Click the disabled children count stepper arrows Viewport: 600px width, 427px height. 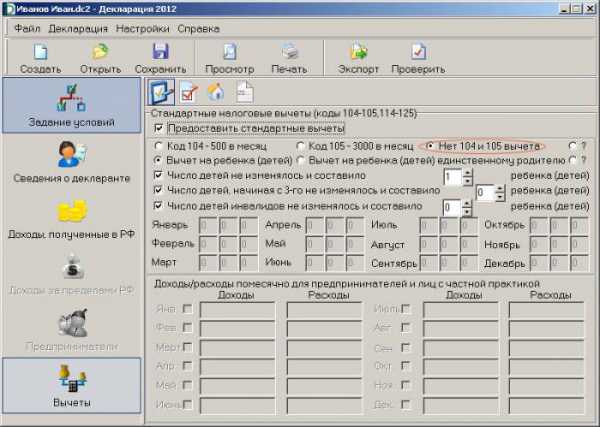[467, 208]
